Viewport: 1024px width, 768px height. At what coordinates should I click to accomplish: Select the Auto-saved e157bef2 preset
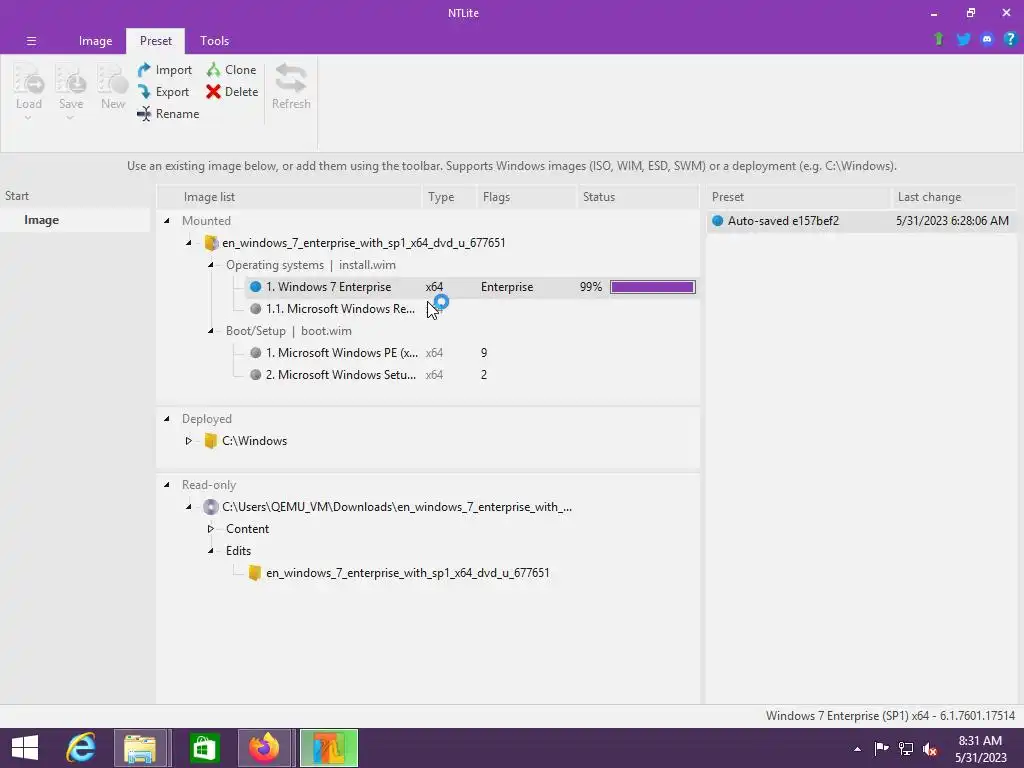pyautogui.click(x=783, y=221)
